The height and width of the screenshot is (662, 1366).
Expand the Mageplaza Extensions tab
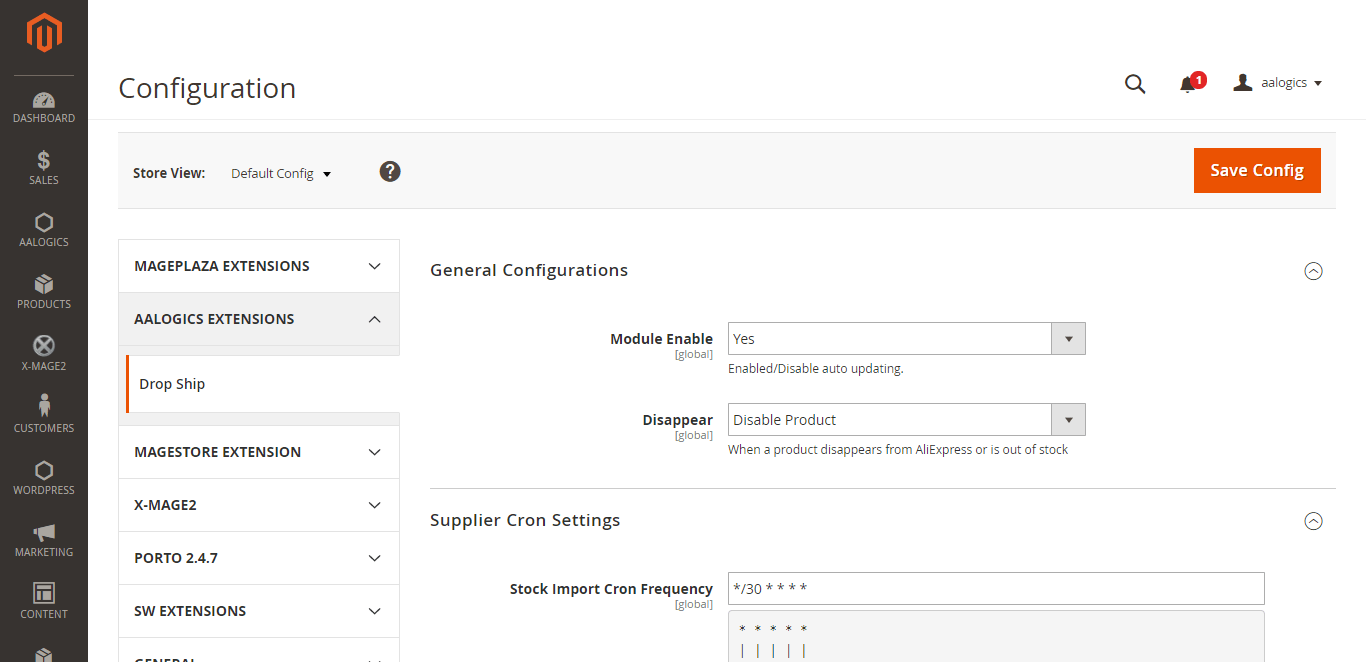tap(259, 266)
